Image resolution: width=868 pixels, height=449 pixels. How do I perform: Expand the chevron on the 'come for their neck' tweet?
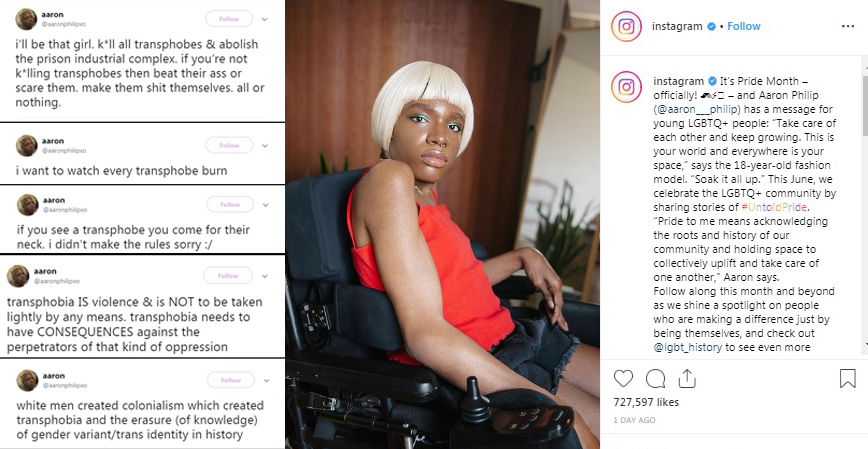tap(266, 205)
